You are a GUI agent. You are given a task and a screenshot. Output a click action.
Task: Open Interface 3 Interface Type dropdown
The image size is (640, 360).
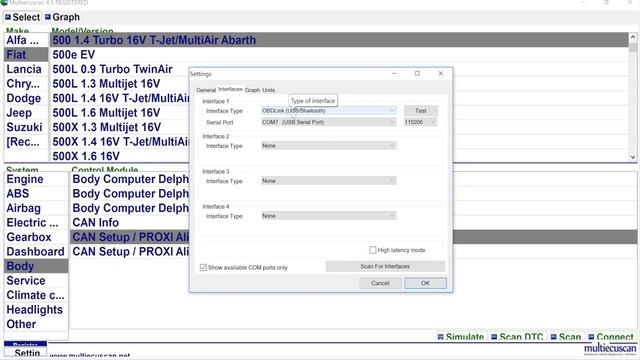328,181
